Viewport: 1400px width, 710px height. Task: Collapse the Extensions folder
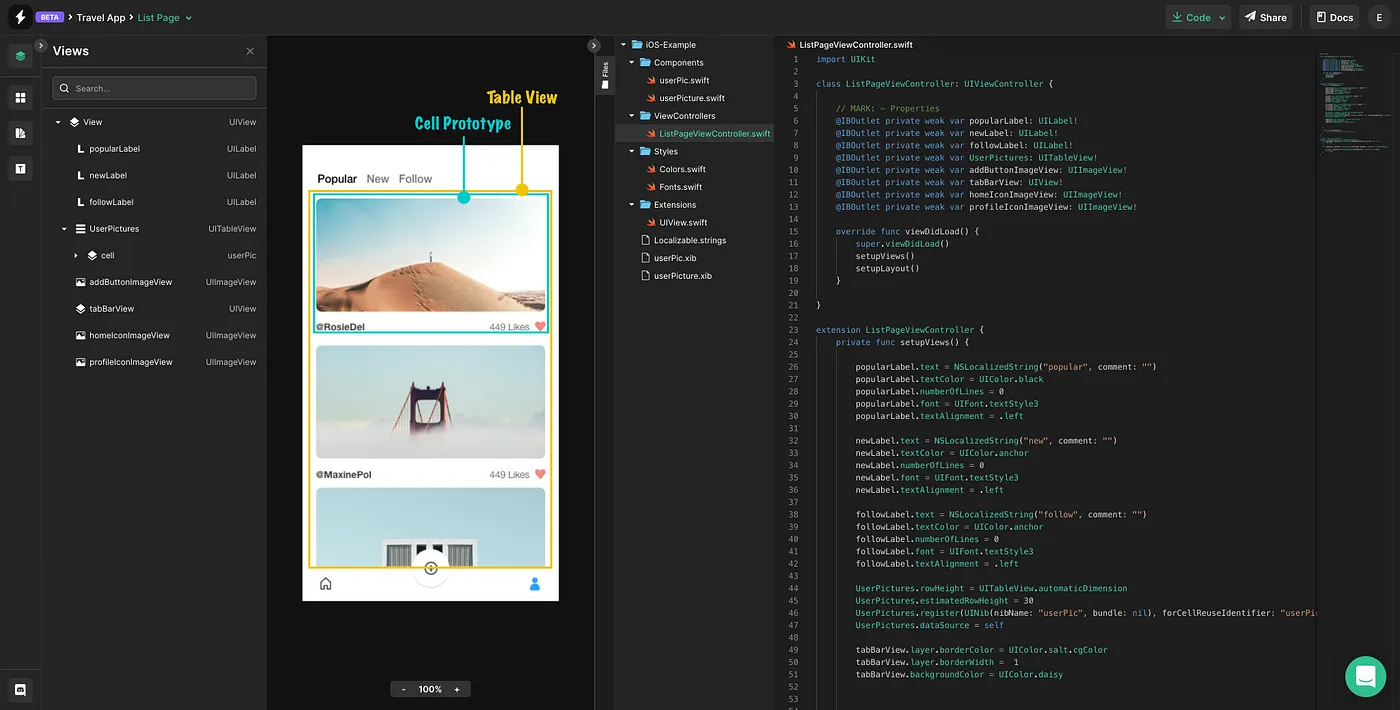coord(632,205)
